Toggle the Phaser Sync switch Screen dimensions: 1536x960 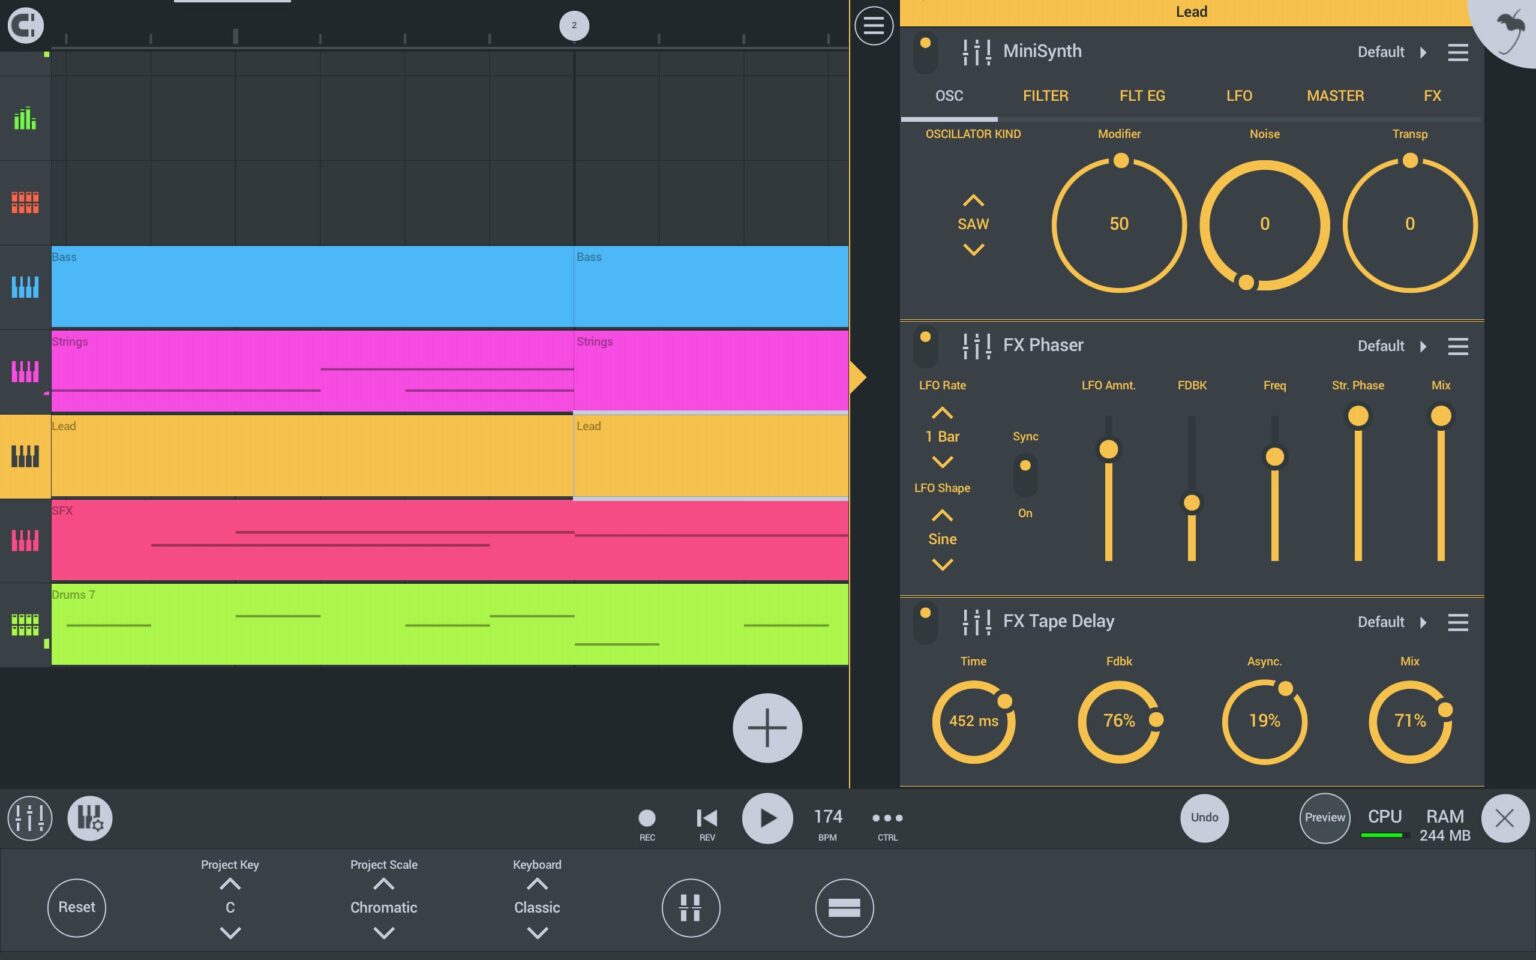click(x=1025, y=475)
